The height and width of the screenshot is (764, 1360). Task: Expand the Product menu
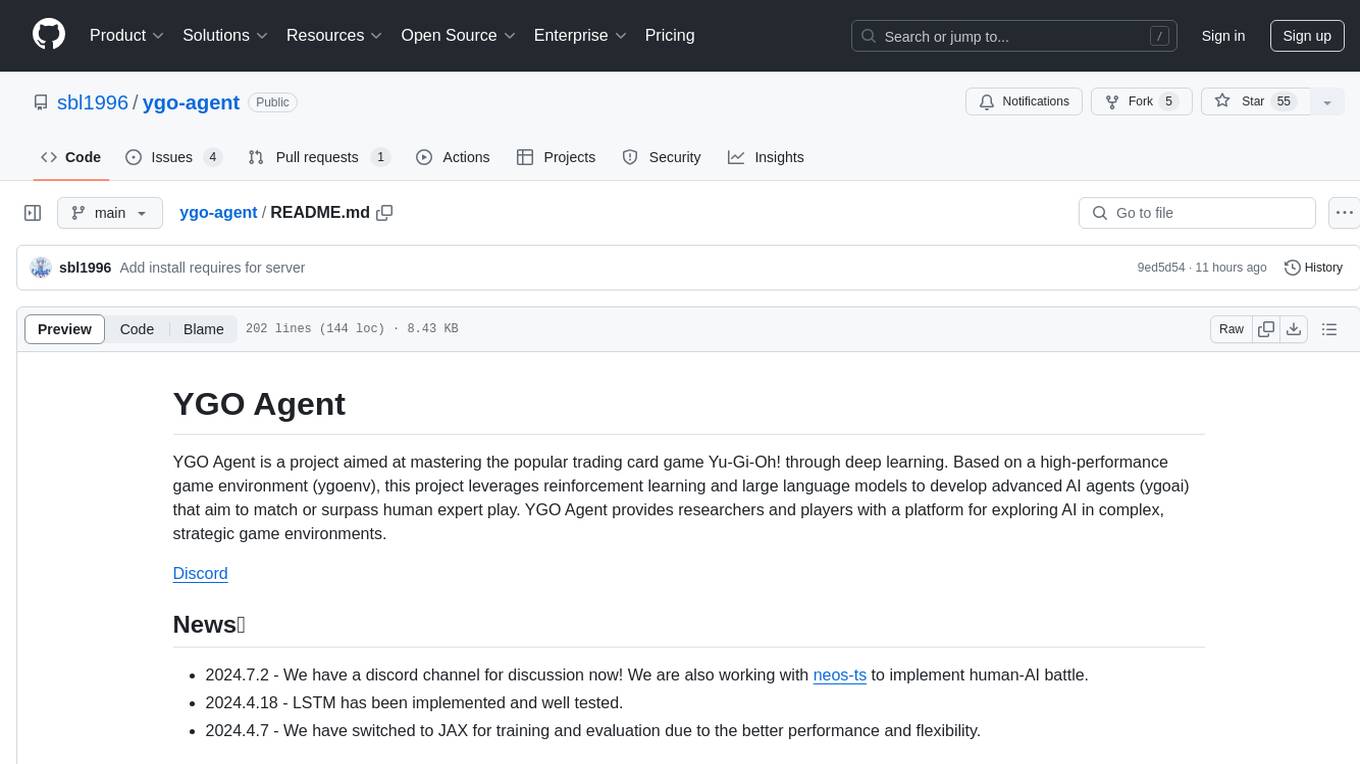127,35
